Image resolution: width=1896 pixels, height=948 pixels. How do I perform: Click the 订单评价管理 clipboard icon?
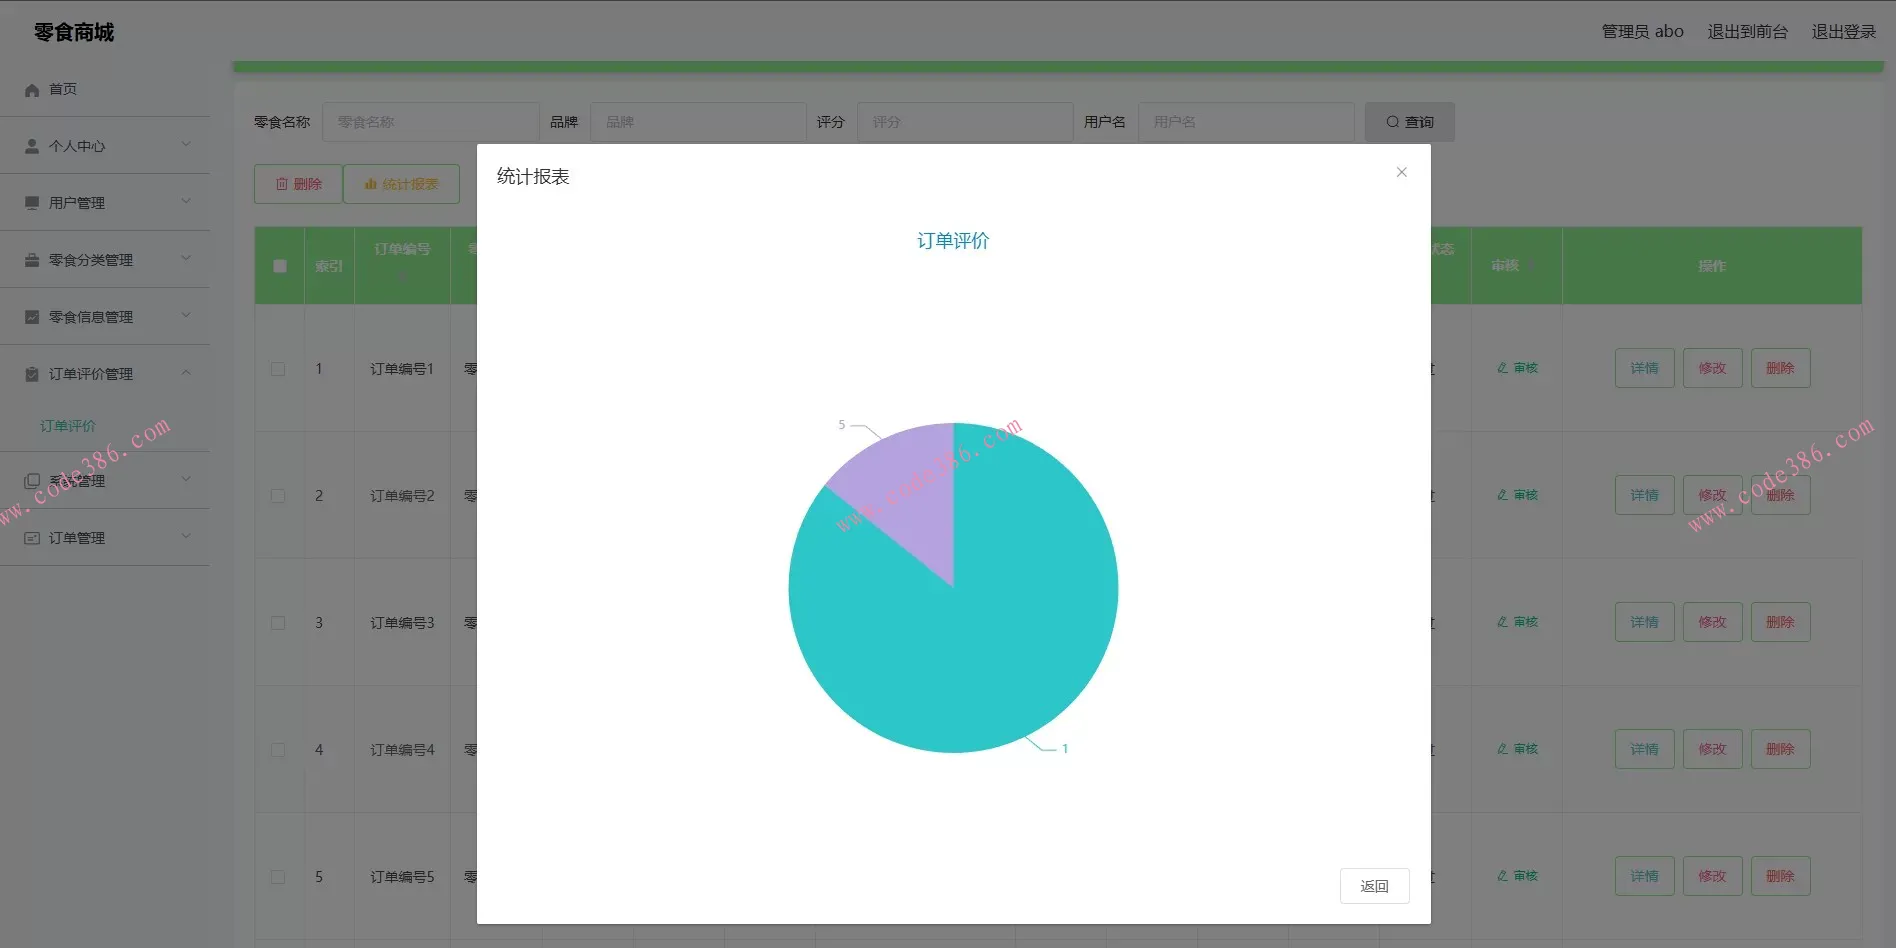(x=32, y=374)
